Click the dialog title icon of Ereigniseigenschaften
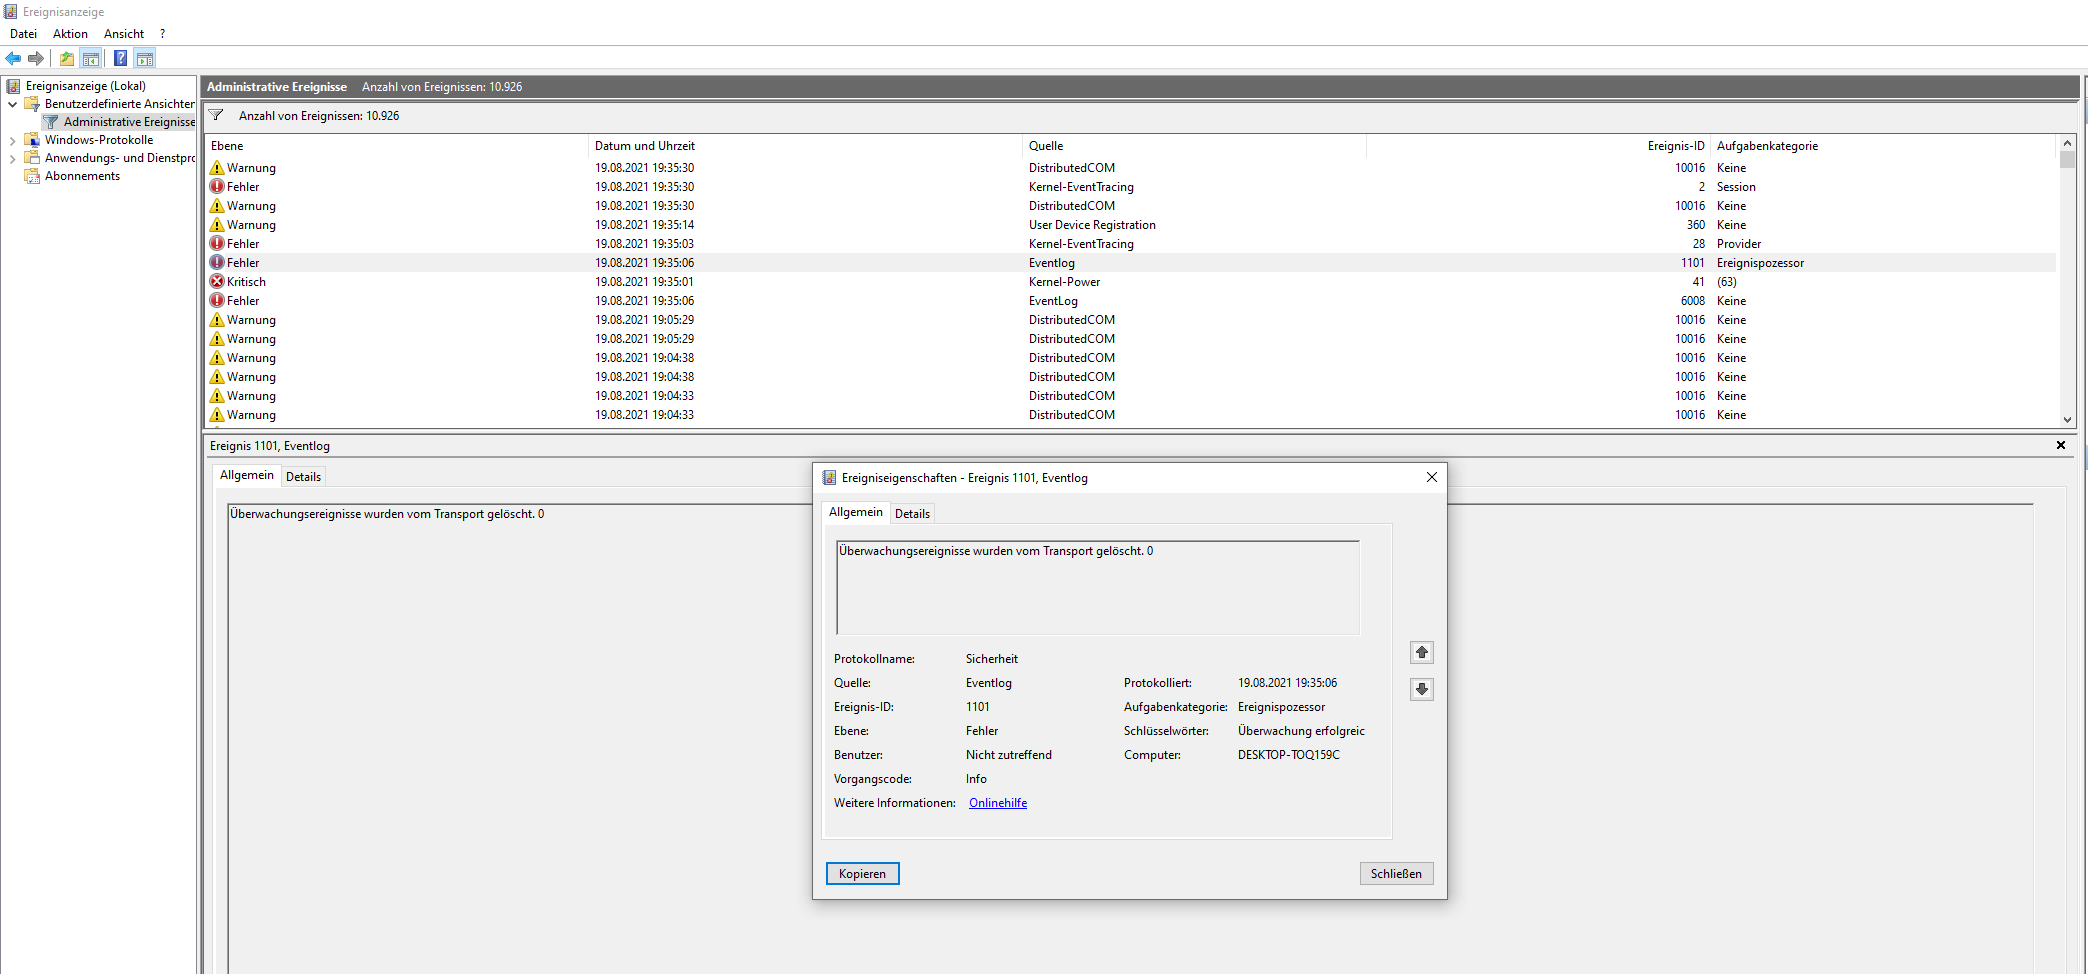Screen dimensions: 2088x974 (x=829, y=477)
